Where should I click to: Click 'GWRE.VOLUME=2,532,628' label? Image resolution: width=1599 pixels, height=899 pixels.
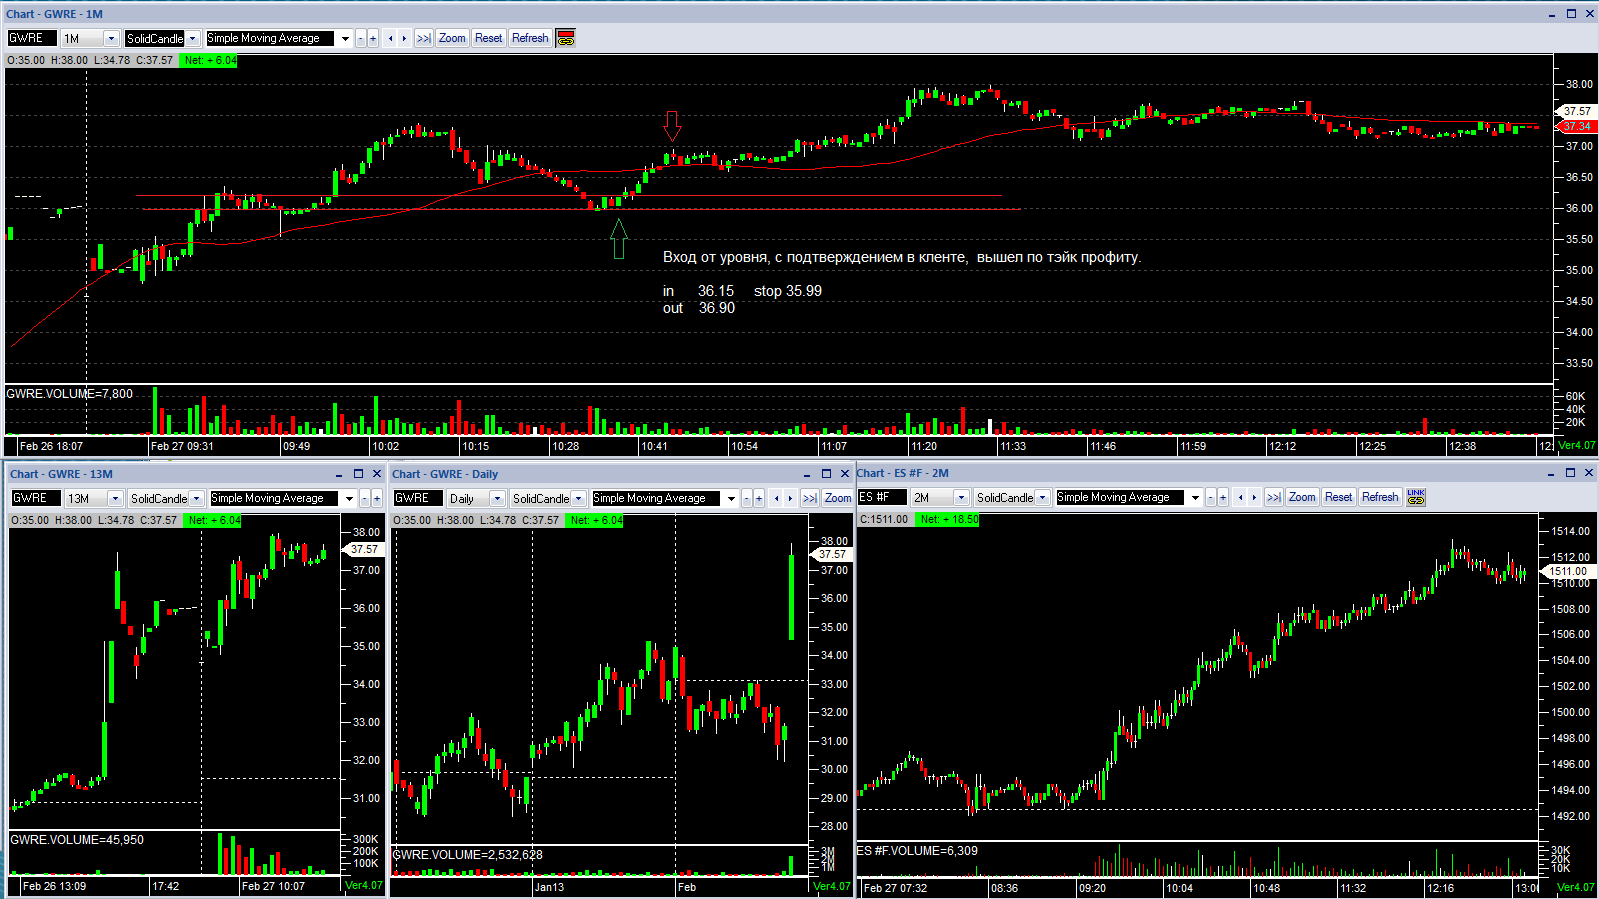tap(468, 854)
